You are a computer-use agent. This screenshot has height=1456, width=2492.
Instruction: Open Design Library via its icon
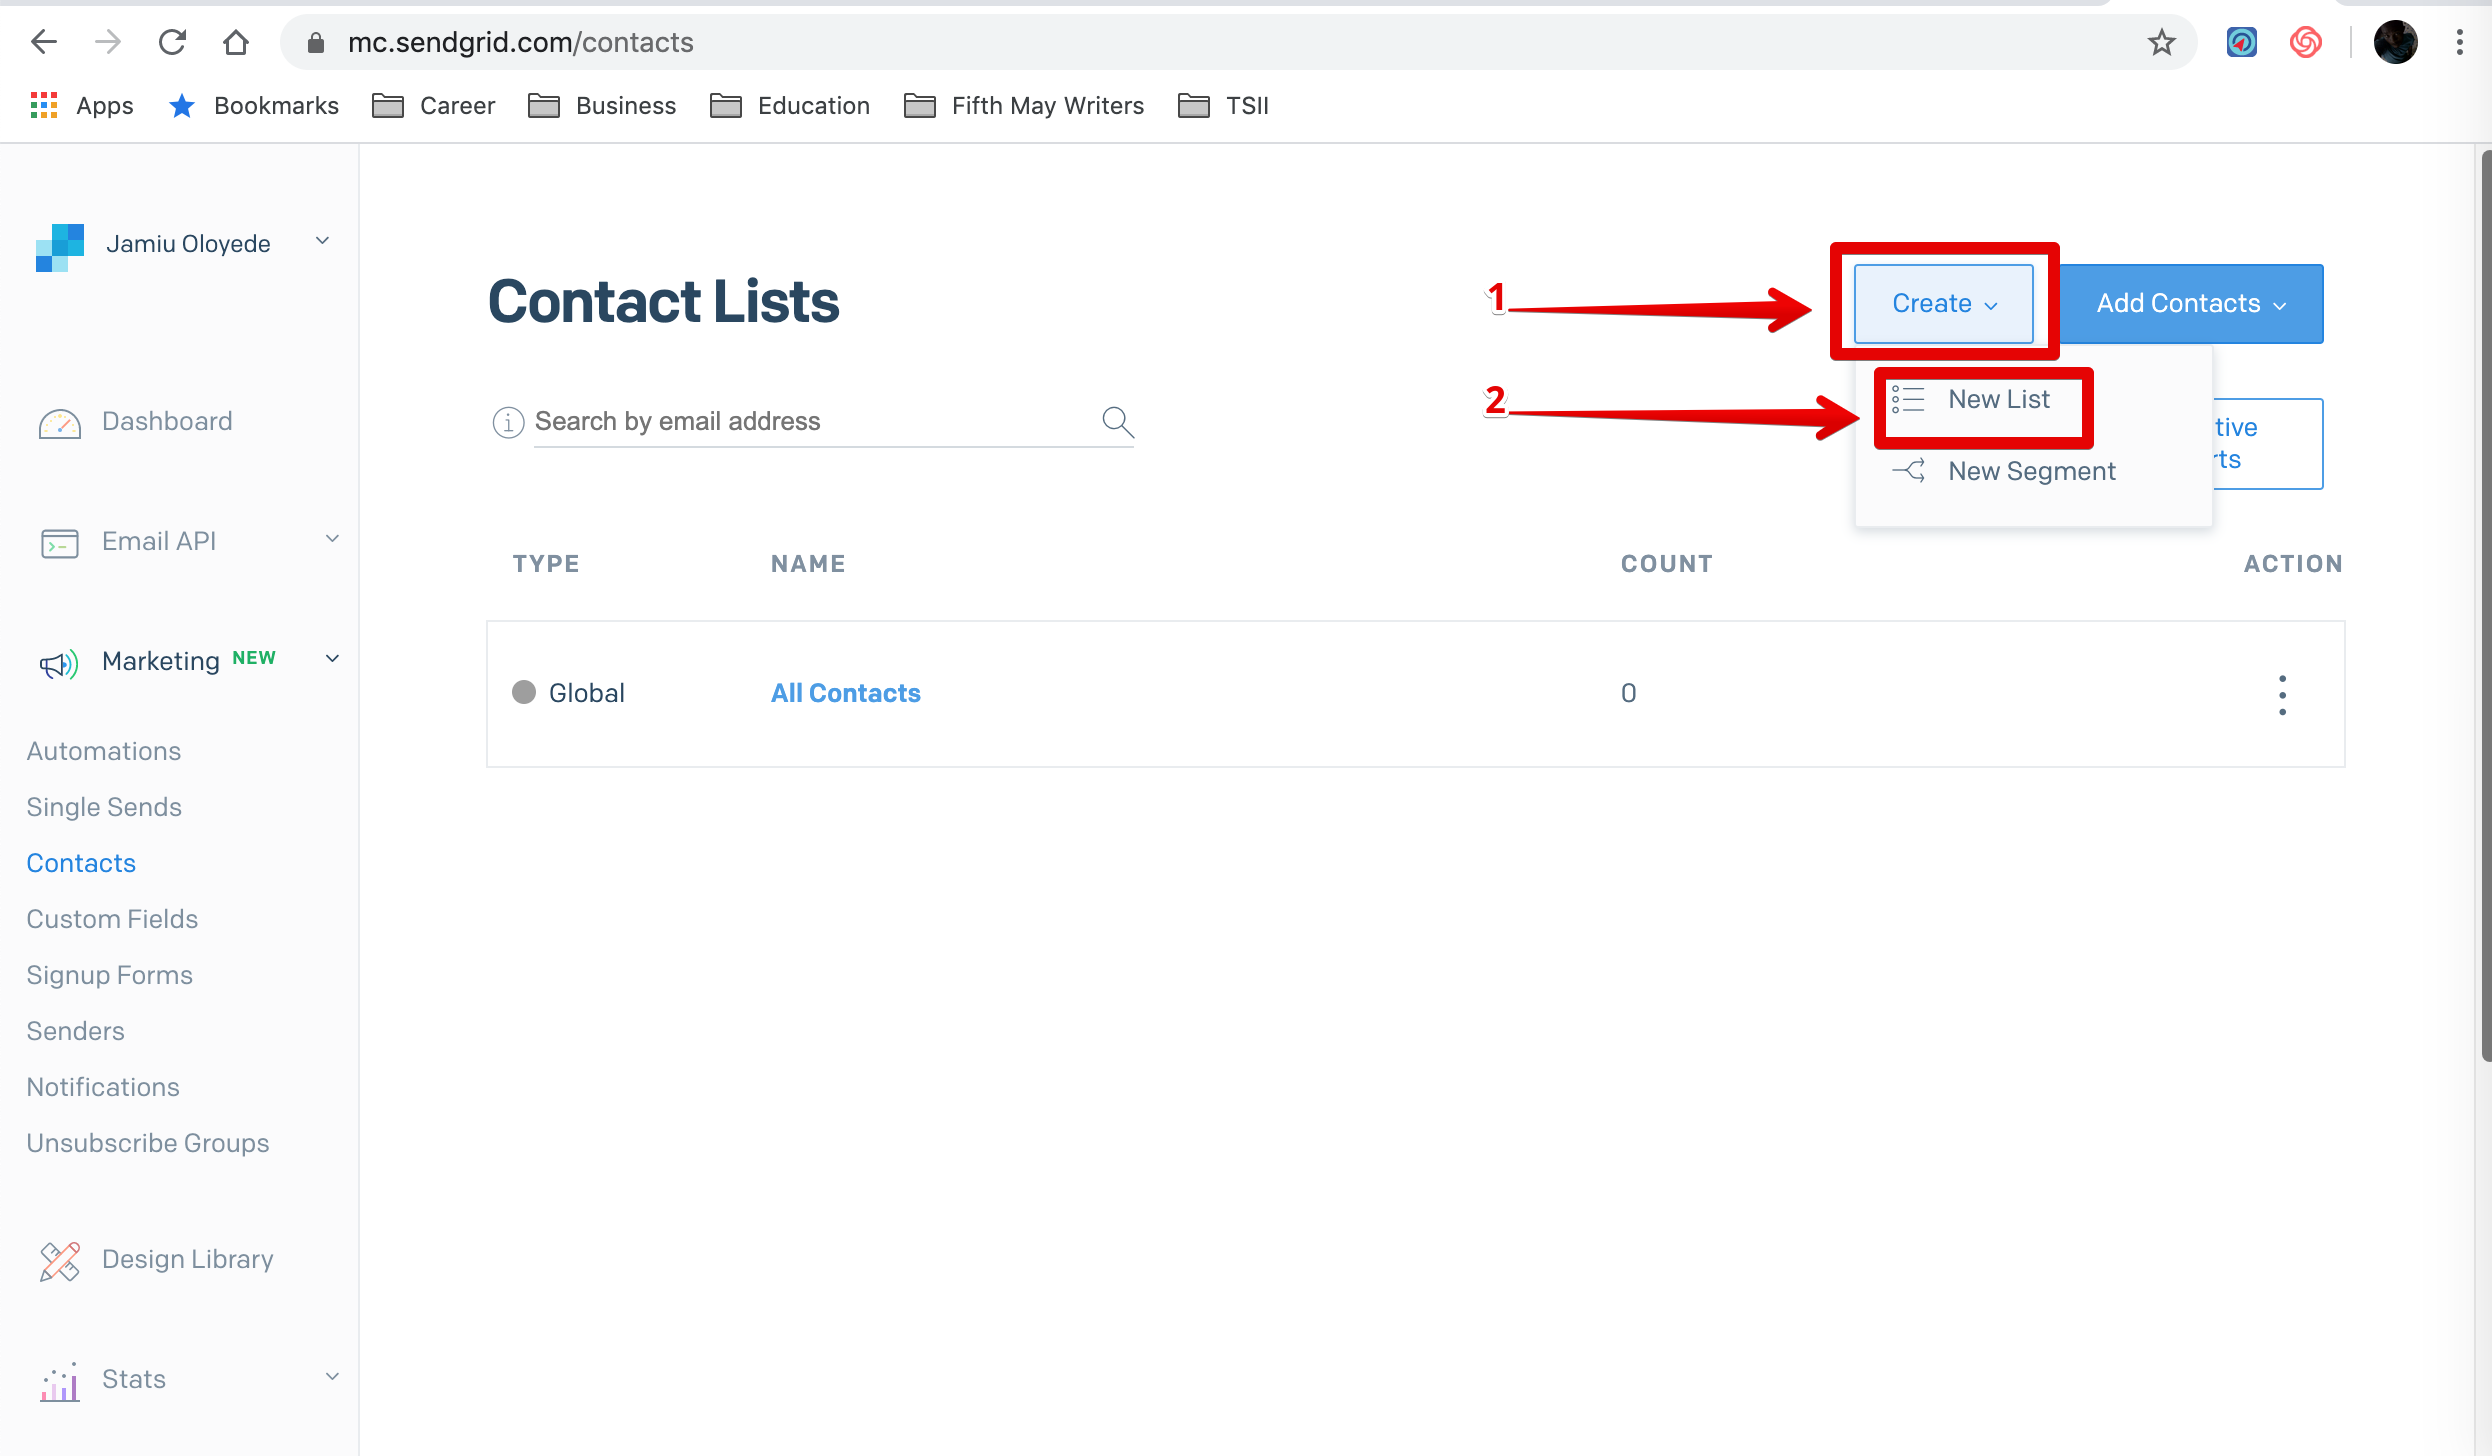(59, 1260)
